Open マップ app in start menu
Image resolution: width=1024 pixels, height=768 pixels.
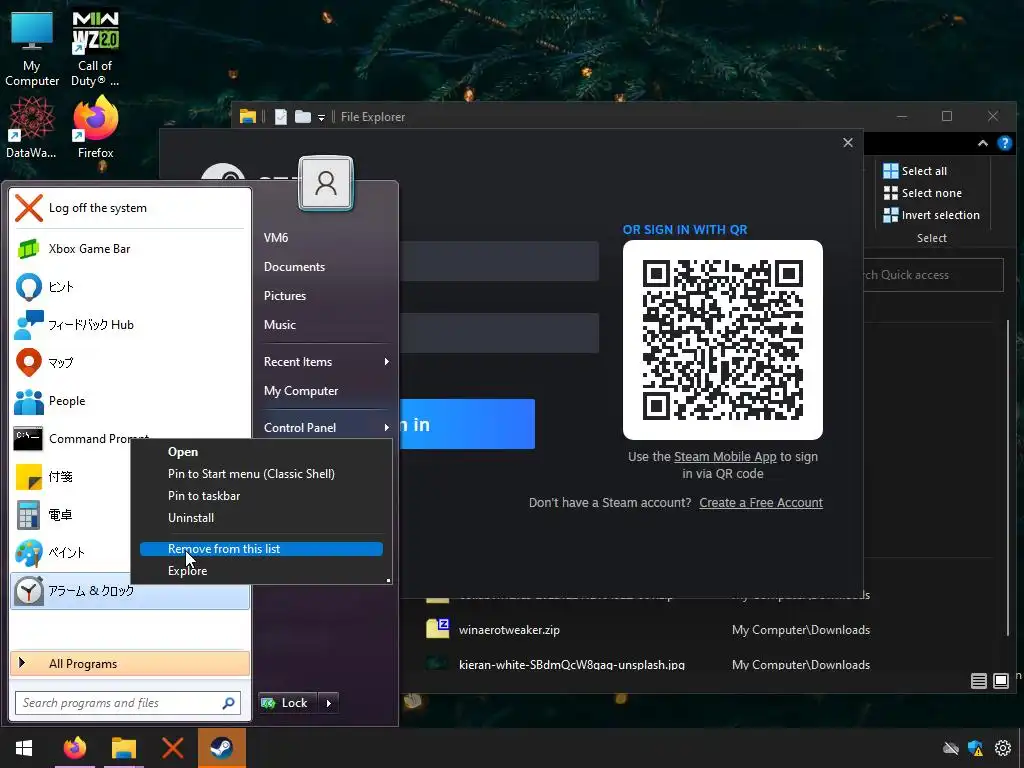[x=130, y=362]
